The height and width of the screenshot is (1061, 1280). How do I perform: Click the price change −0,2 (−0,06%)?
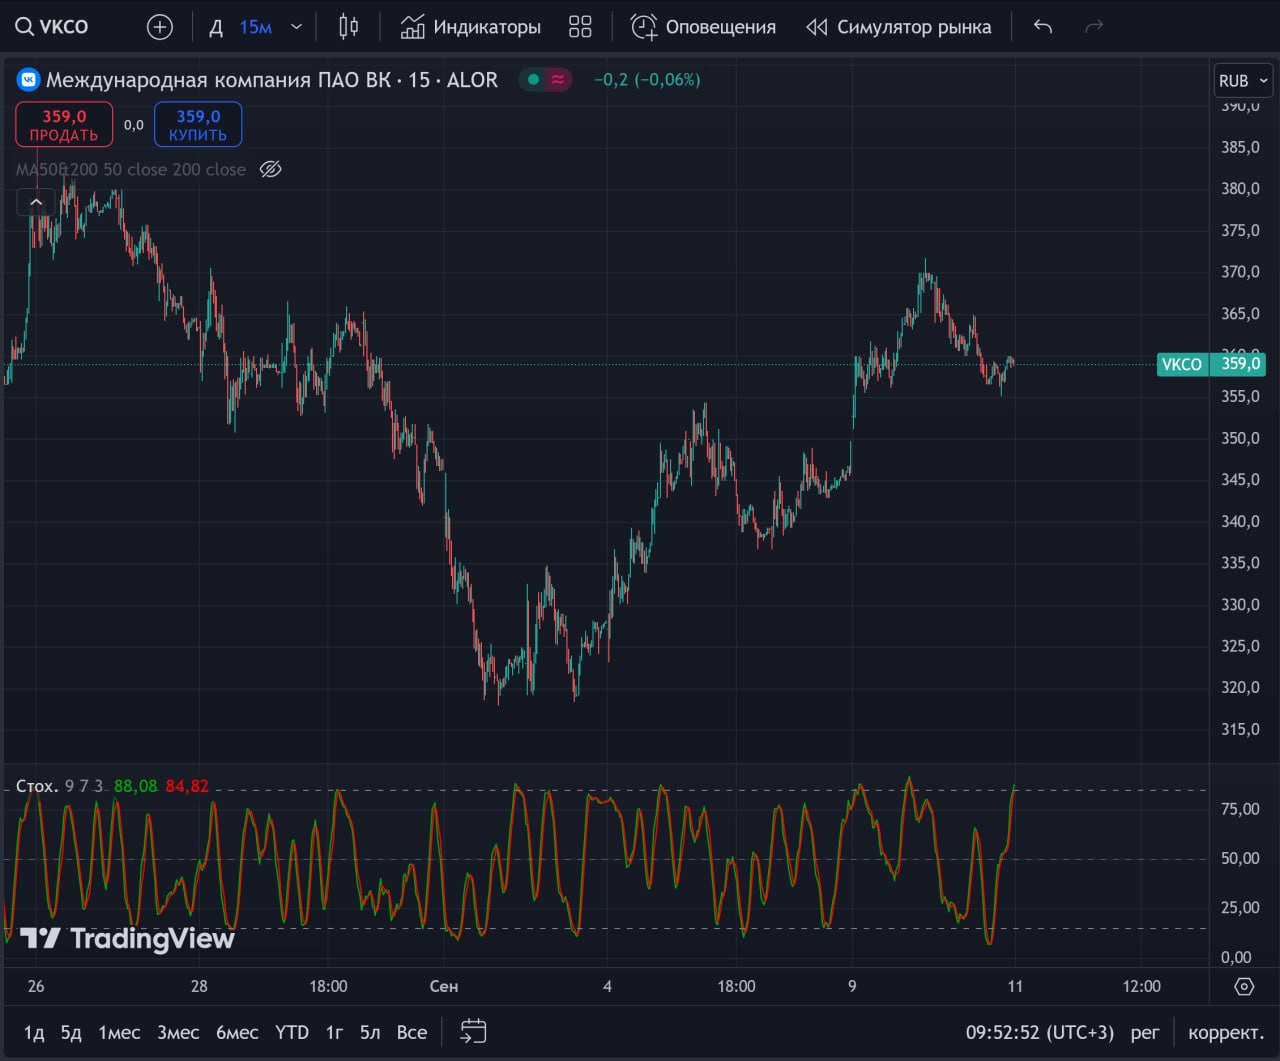[x=647, y=80]
